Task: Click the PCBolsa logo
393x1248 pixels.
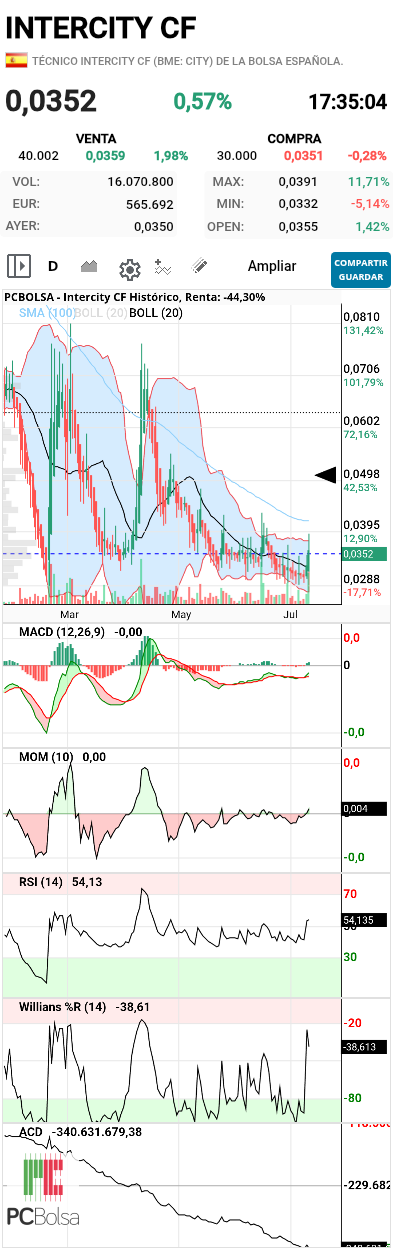Action: pyautogui.click(x=43, y=1191)
